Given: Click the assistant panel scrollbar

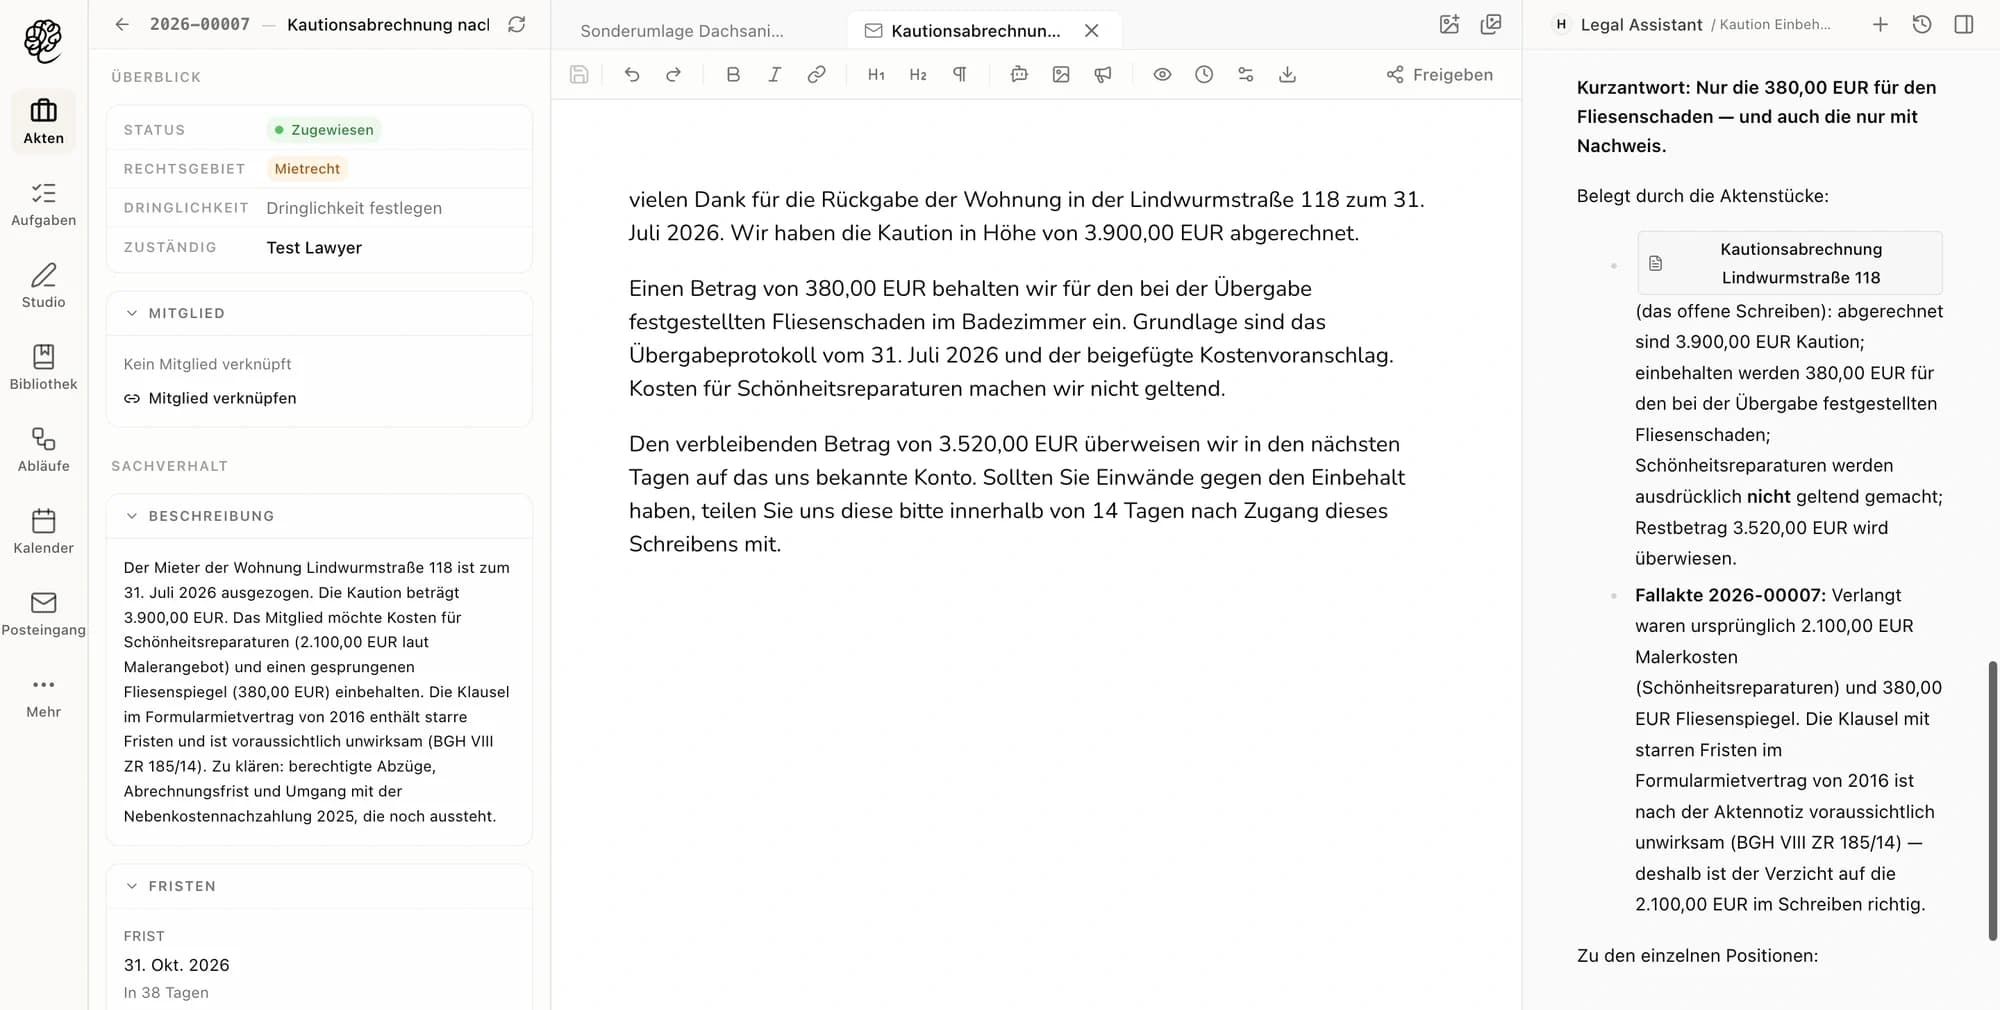Looking at the screenshot, I should point(1992,800).
